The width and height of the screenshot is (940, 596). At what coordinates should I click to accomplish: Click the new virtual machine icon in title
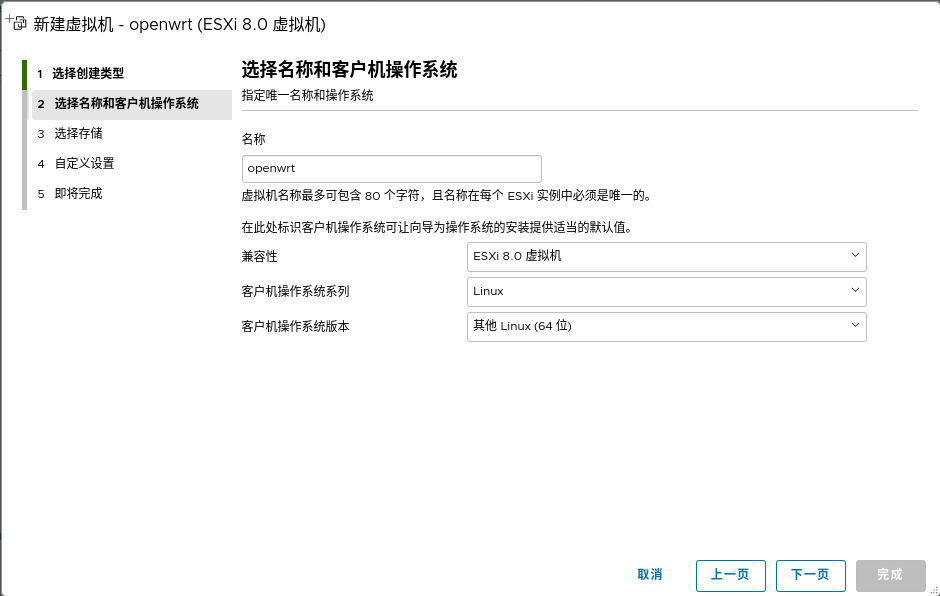tap(16, 23)
